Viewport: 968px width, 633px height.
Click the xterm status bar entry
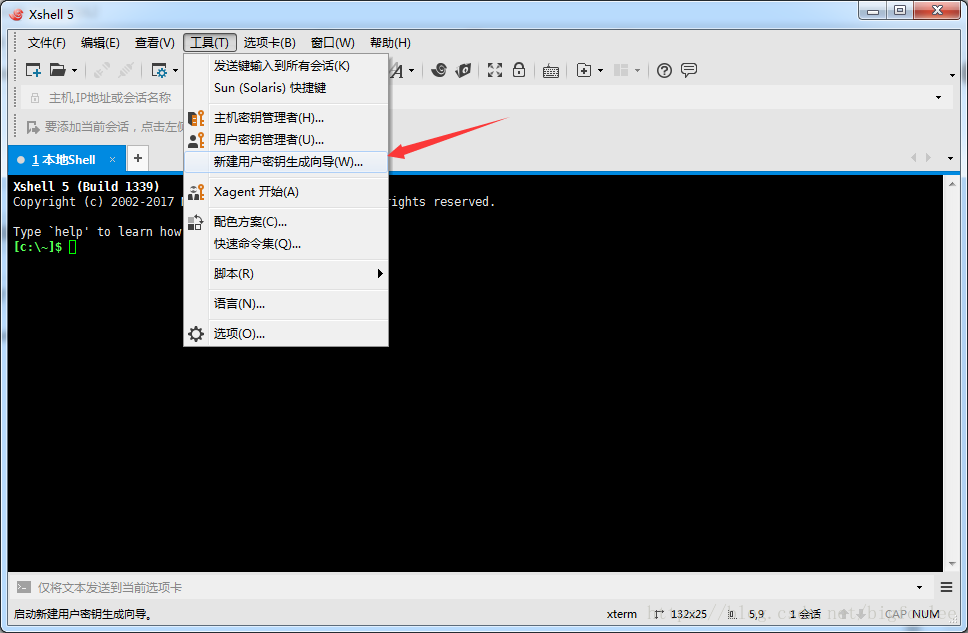pos(622,614)
